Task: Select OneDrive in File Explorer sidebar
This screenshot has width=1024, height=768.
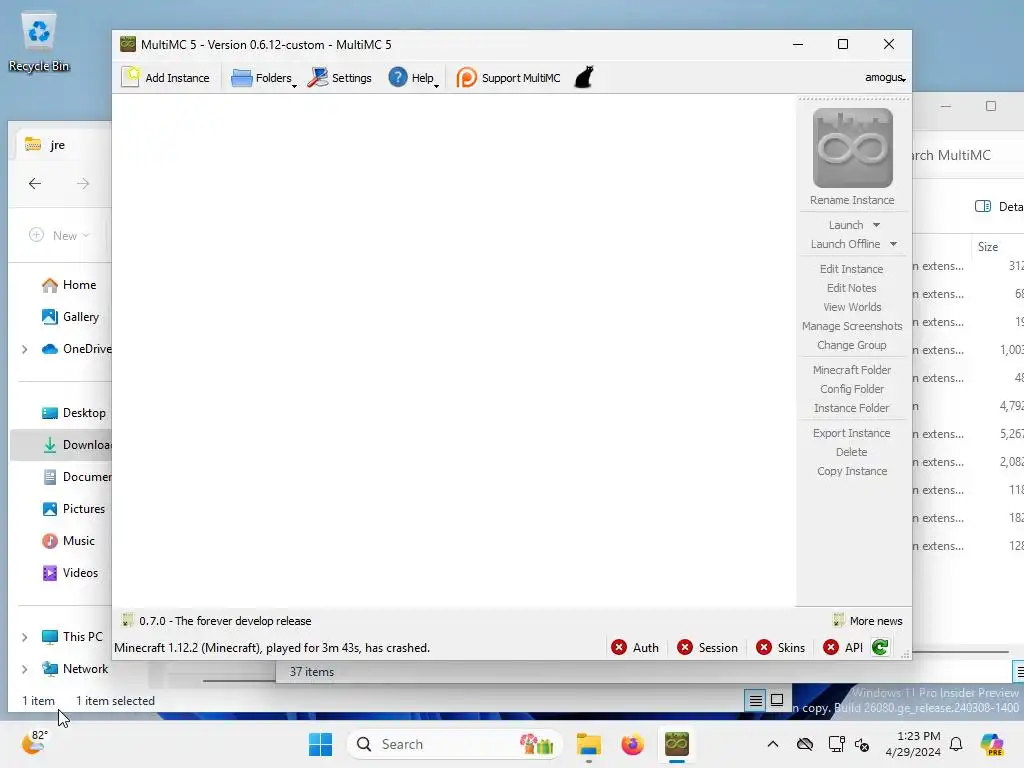Action: (76, 349)
